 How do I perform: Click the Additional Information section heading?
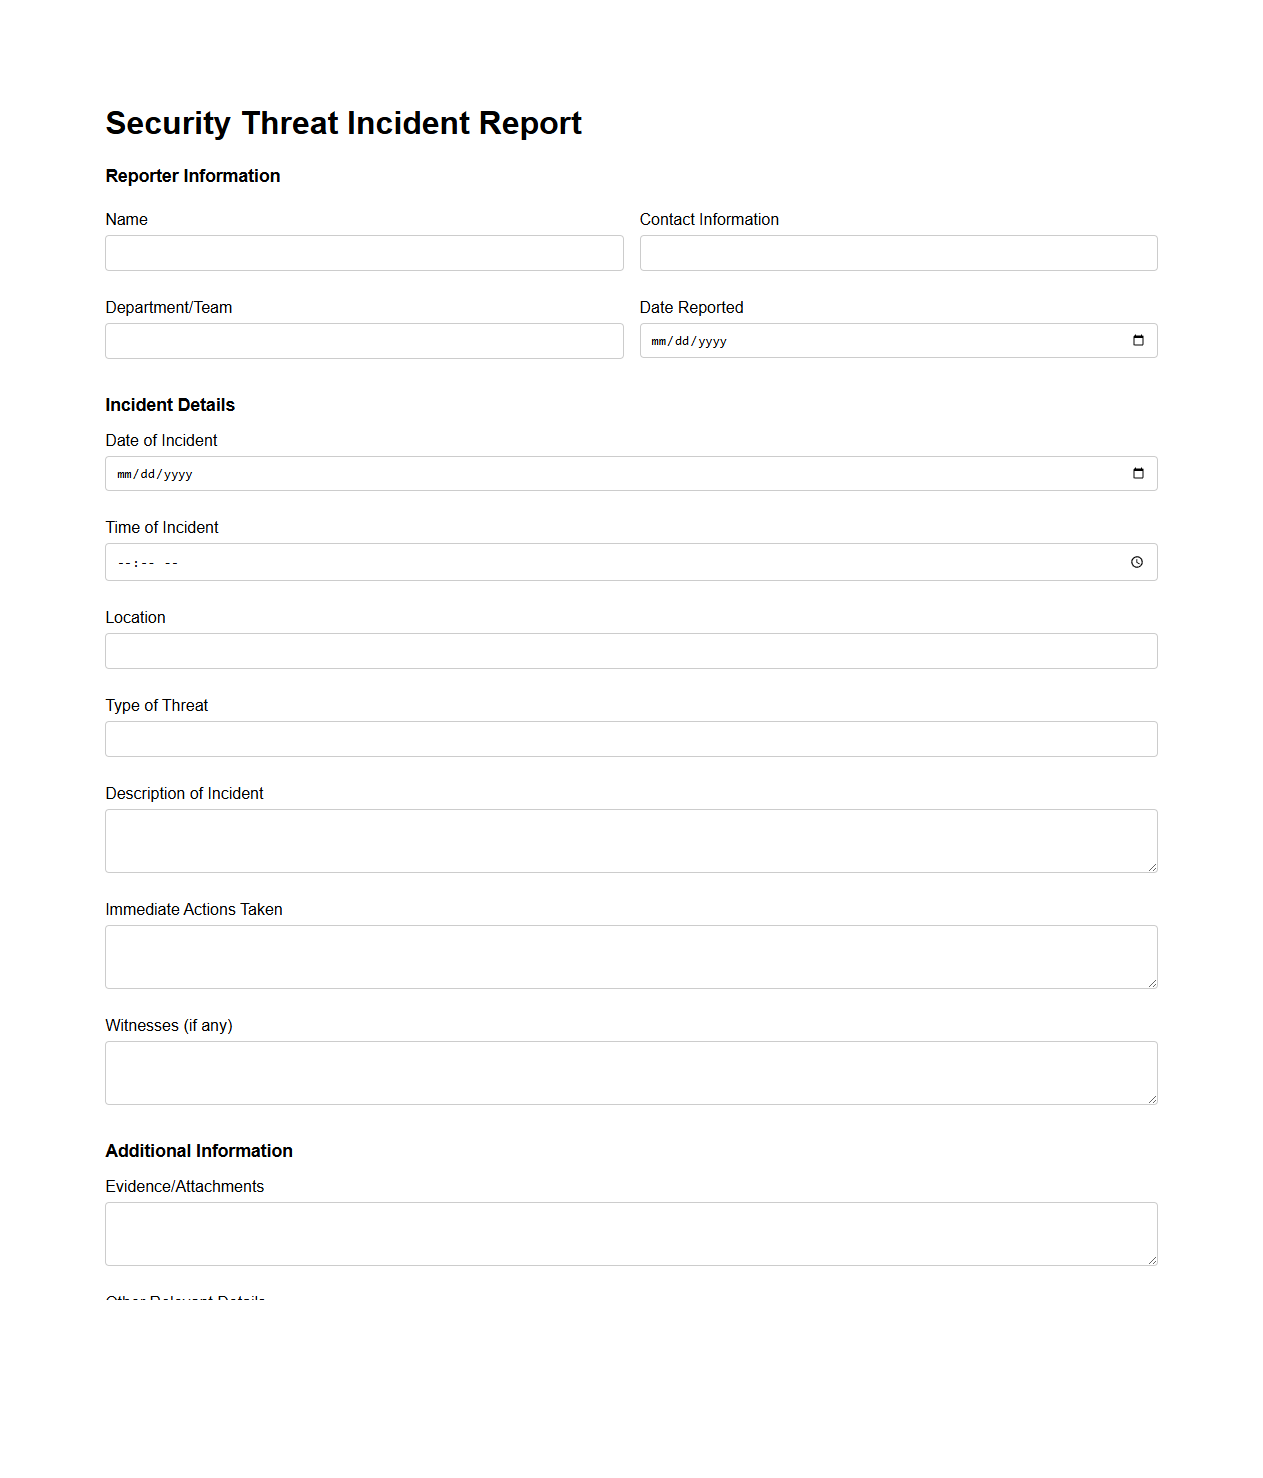199,1151
